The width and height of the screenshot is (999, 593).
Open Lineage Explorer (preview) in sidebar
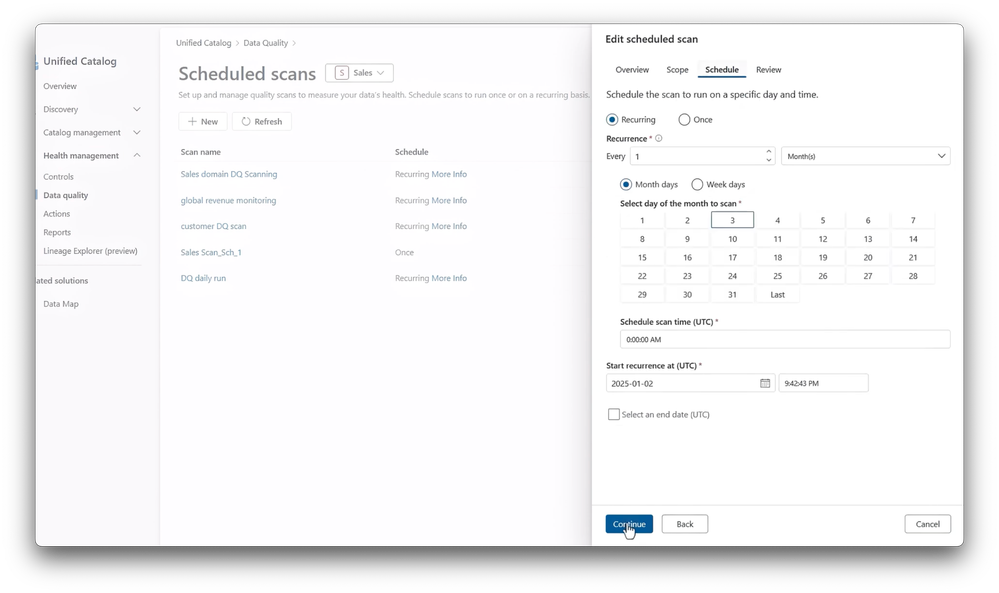pyautogui.click(x=90, y=251)
